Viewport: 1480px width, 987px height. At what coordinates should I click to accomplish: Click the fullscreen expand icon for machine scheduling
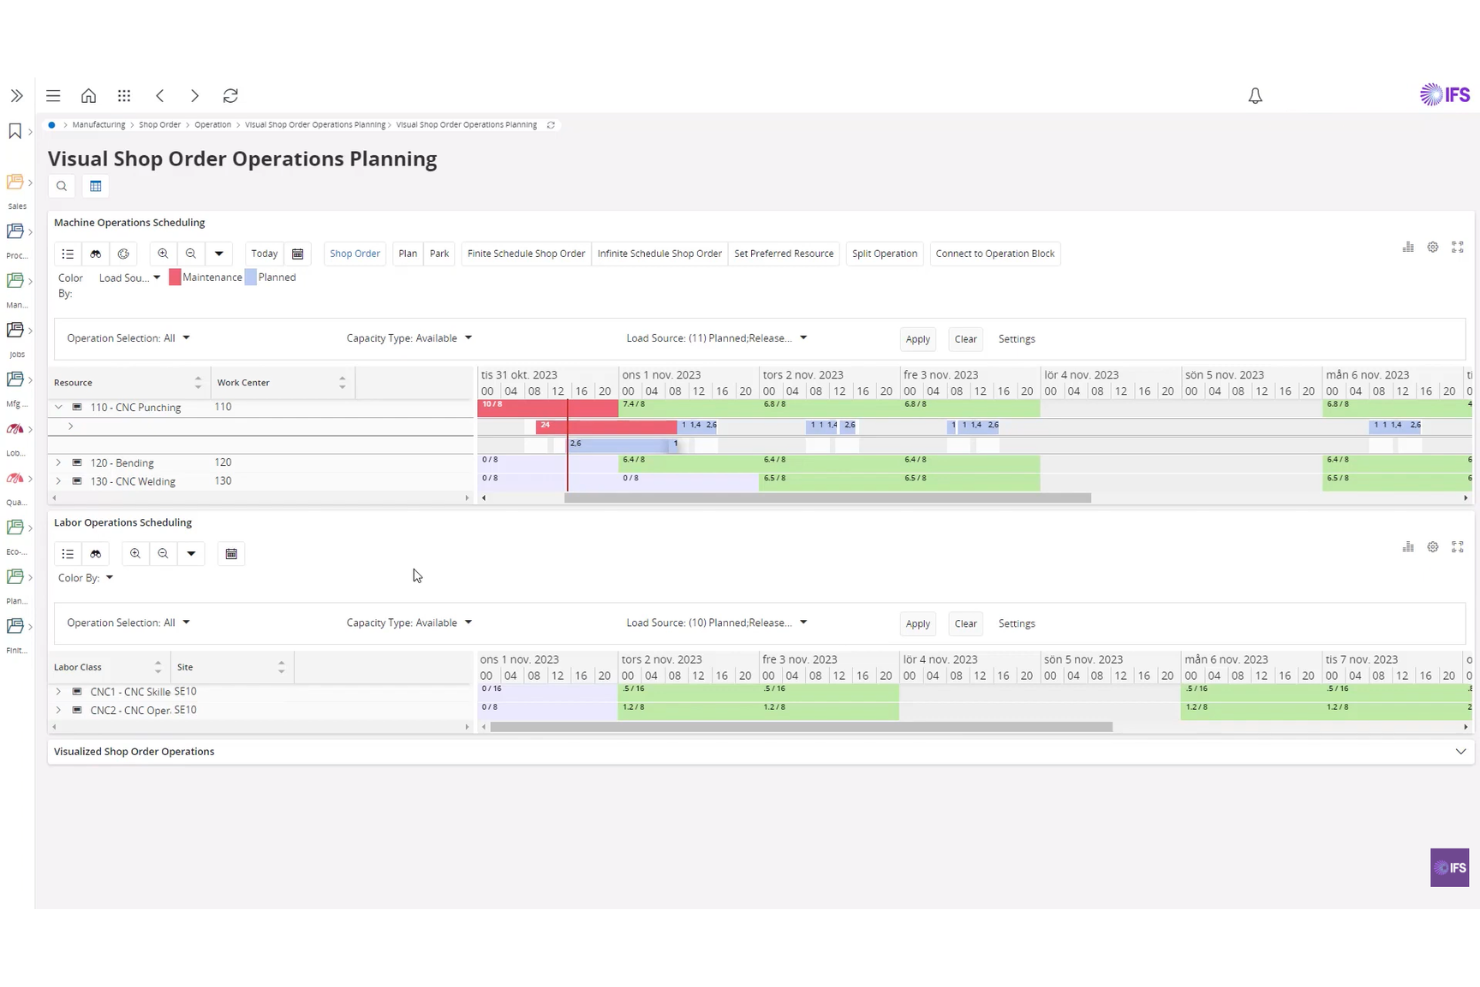click(1457, 247)
